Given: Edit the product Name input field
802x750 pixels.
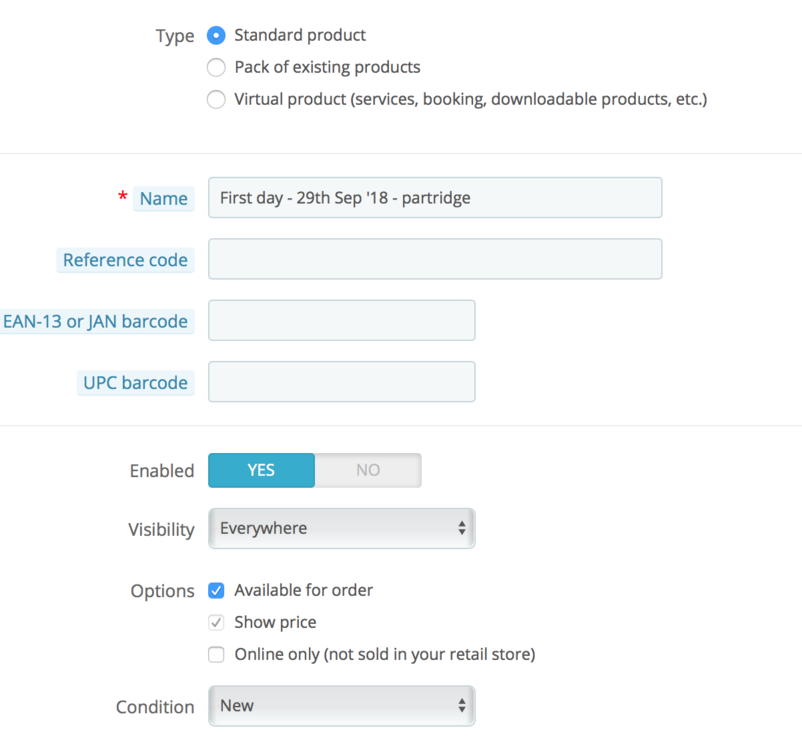Looking at the screenshot, I should coord(434,197).
